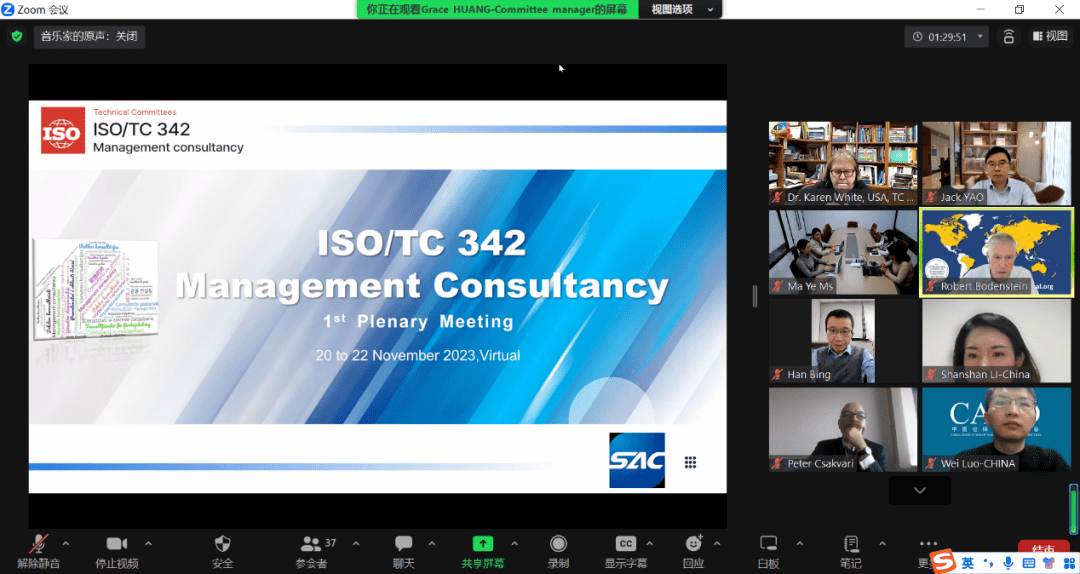Image resolution: width=1080 pixels, height=574 pixels.
Task: Show captions using the CC icon
Action: [x=625, y=544]
